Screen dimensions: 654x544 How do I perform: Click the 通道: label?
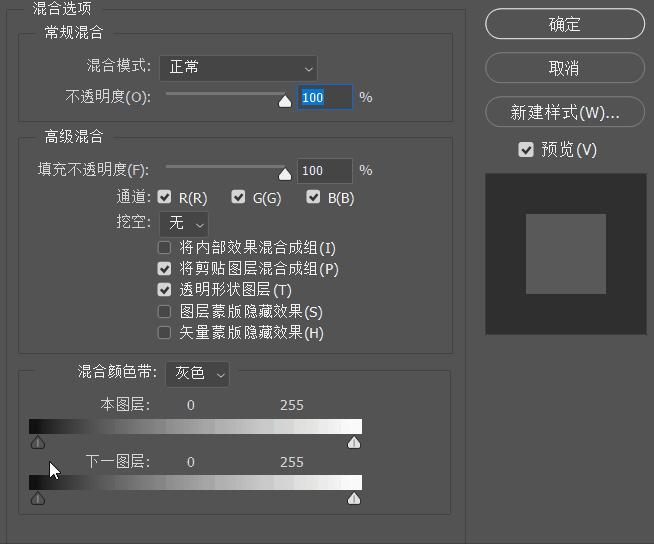coord(133,197)
